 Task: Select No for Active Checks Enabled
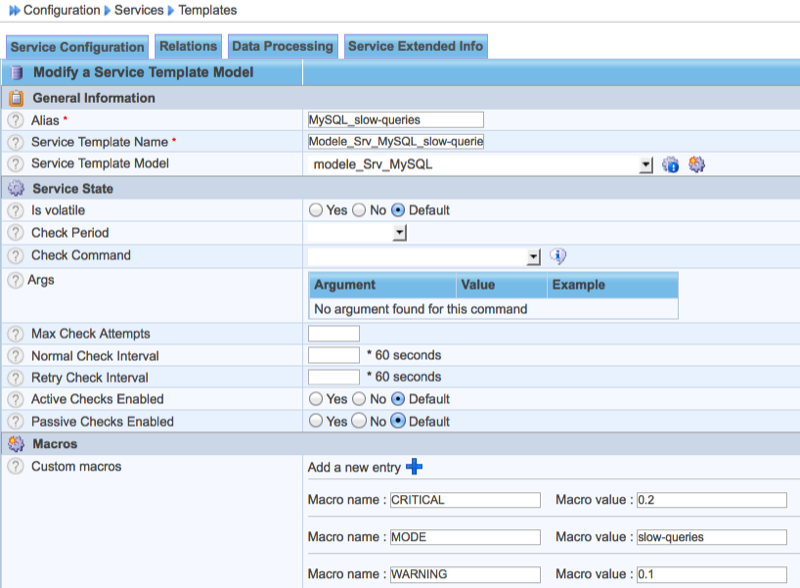click(360, 399)
